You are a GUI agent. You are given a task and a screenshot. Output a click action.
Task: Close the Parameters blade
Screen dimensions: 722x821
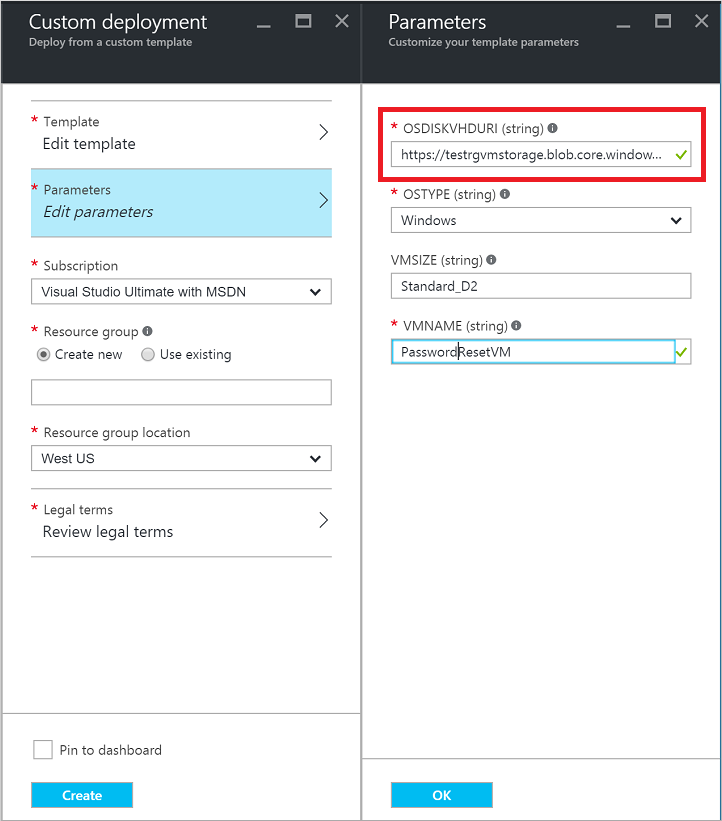pyautogui.click(x=699, y=21)
